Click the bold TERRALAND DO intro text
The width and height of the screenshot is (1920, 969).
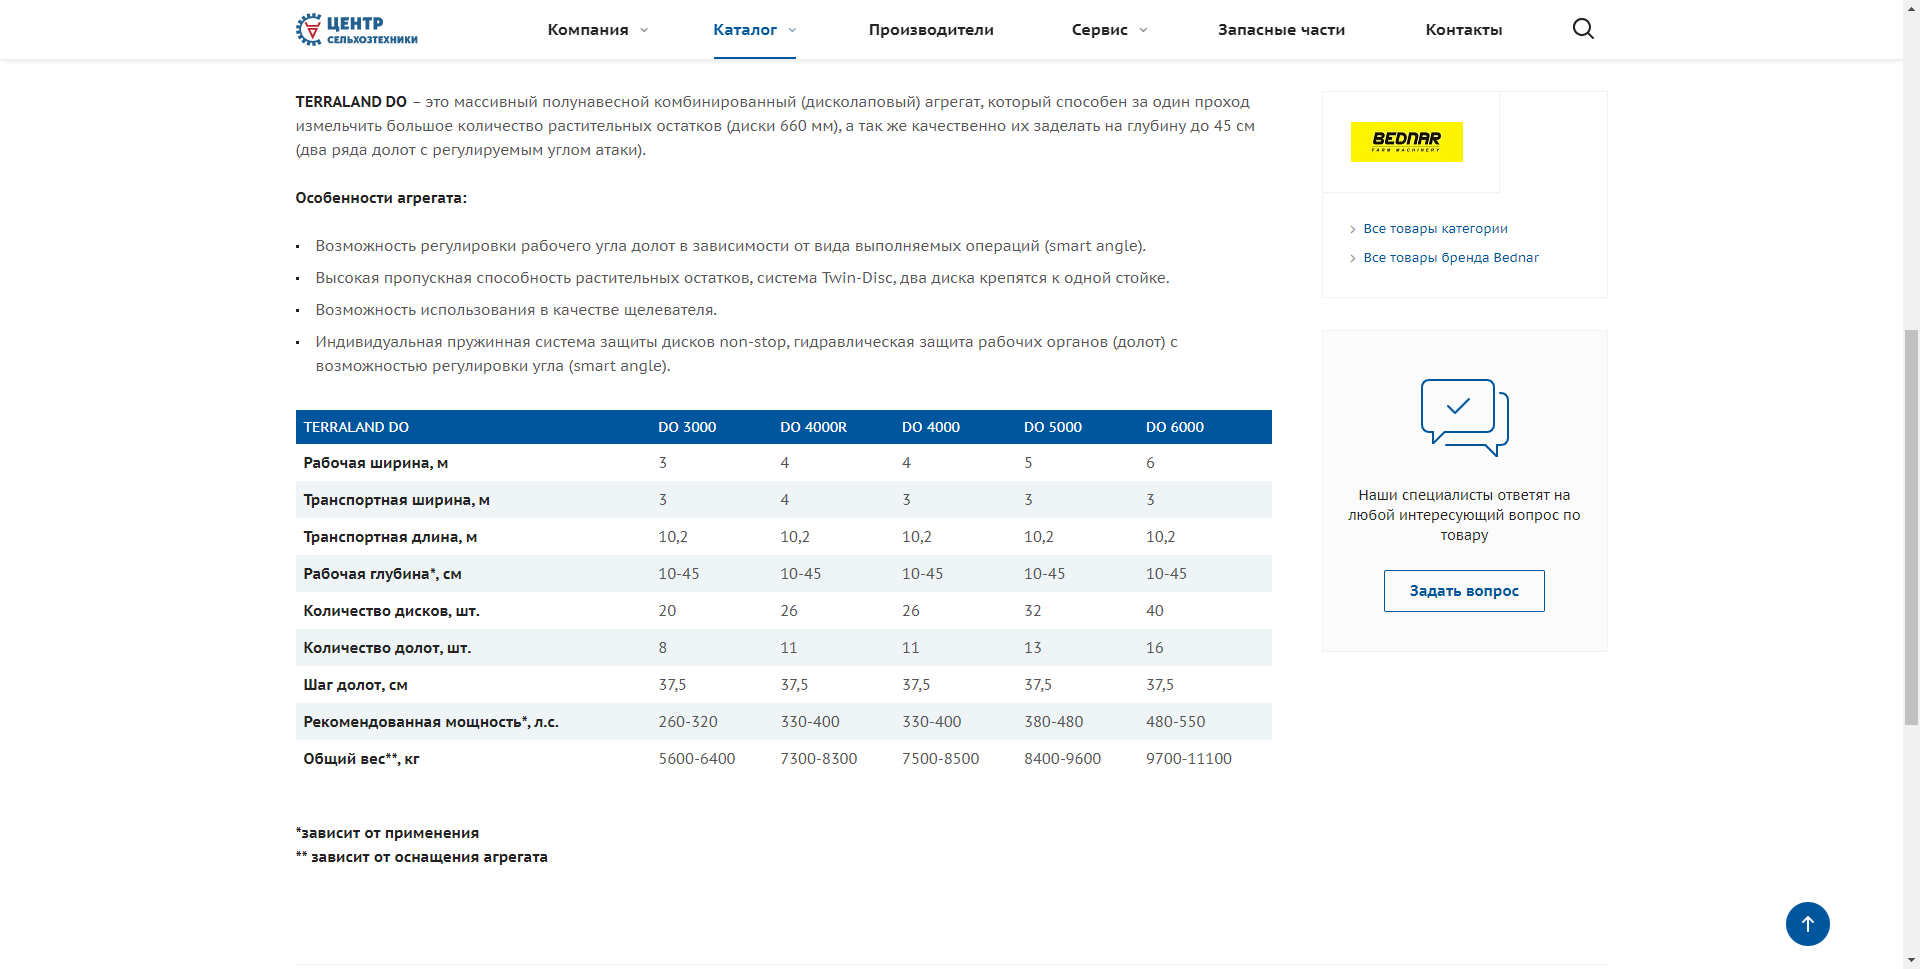point(351,102)
